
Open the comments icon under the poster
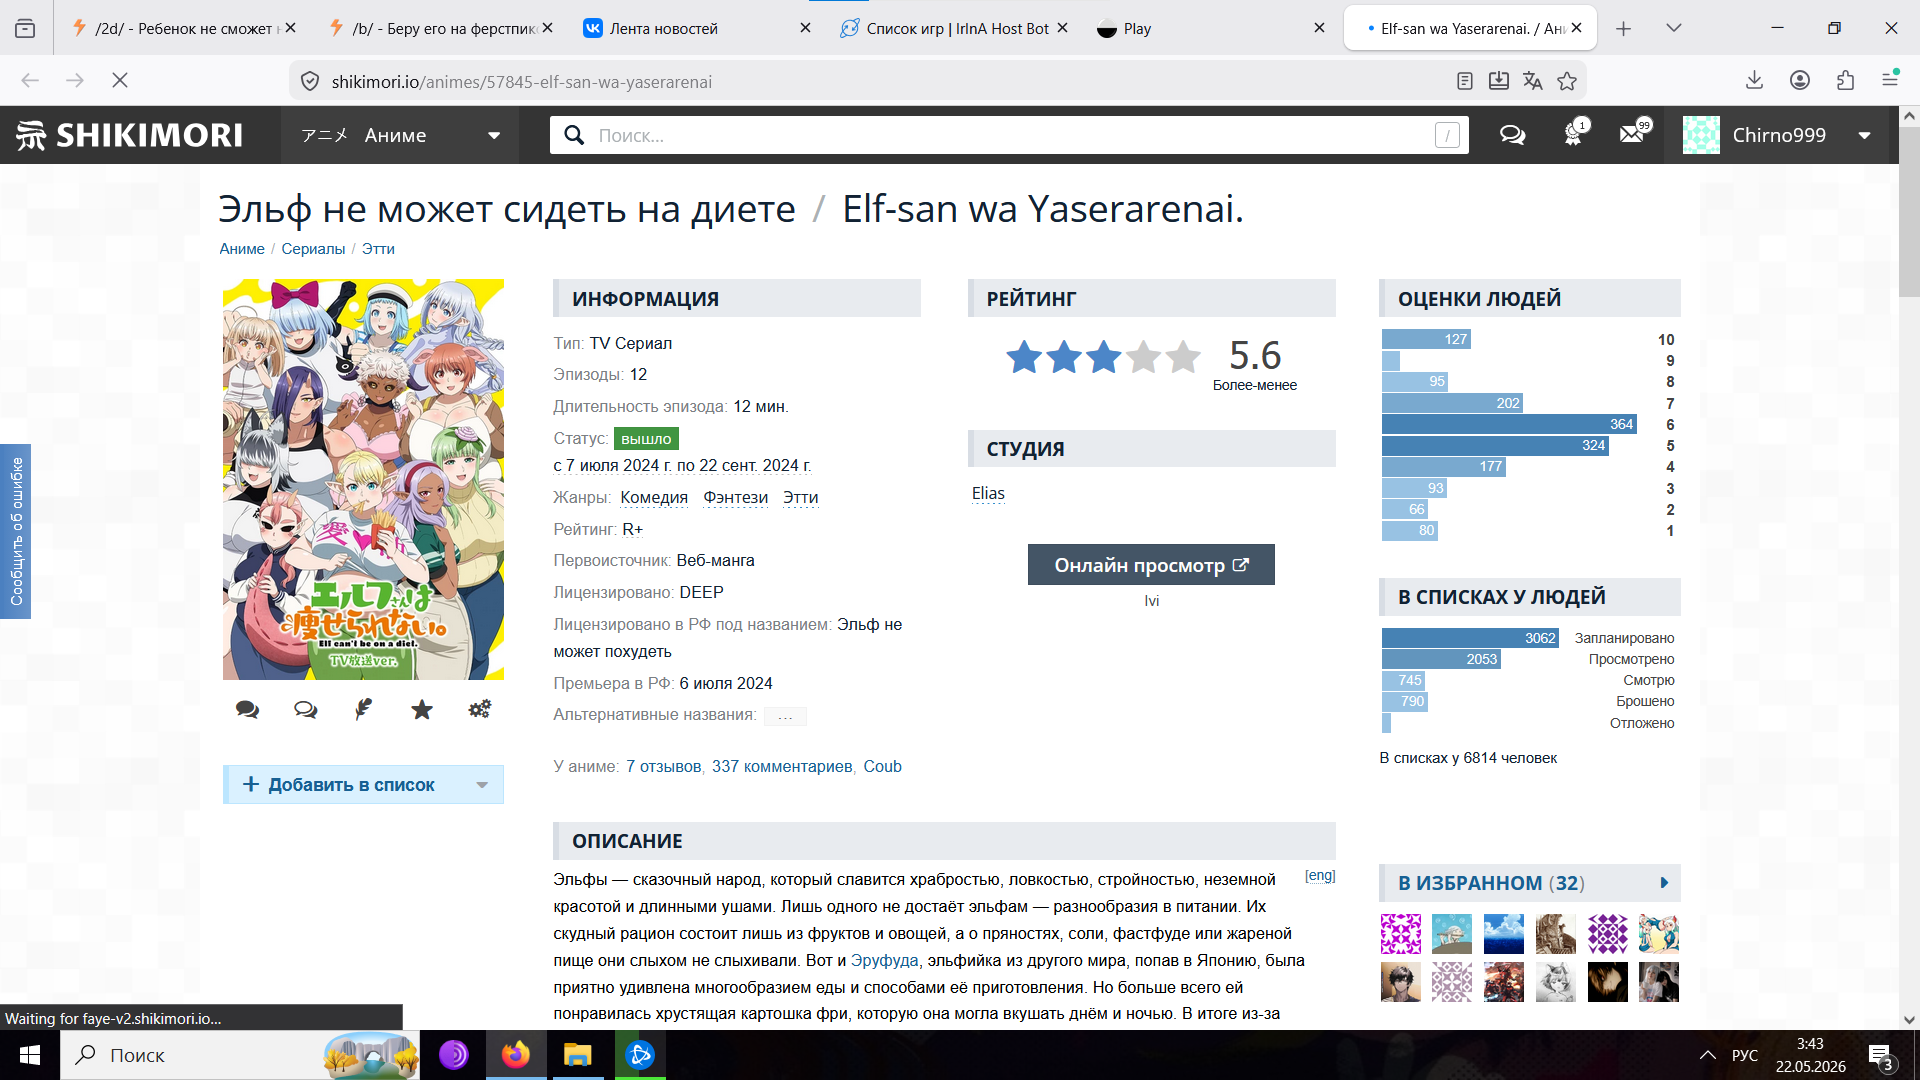pyautogui.click(x=247, y=709)
